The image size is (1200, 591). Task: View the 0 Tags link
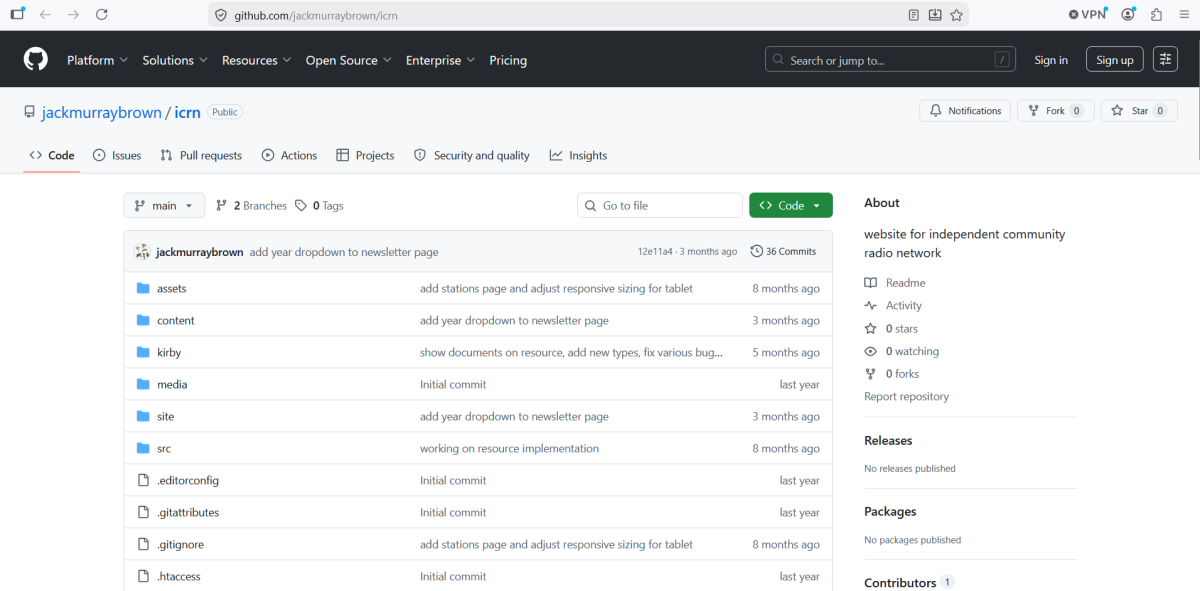(319, 206)
